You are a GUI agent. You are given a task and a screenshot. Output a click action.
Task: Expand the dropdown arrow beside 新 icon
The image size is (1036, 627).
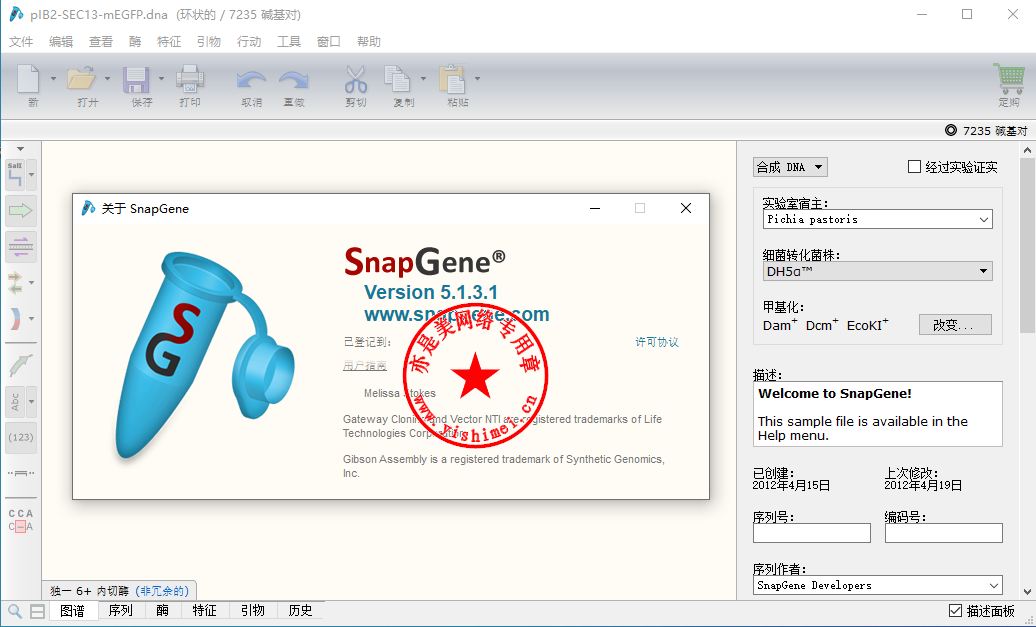pyautogui.click(x=54, y=79)
